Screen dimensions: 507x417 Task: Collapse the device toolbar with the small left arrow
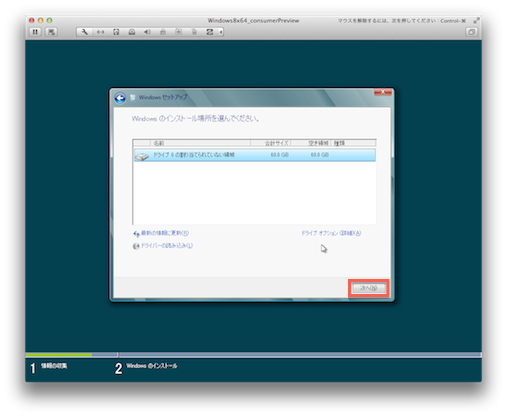tap(221, 32)
